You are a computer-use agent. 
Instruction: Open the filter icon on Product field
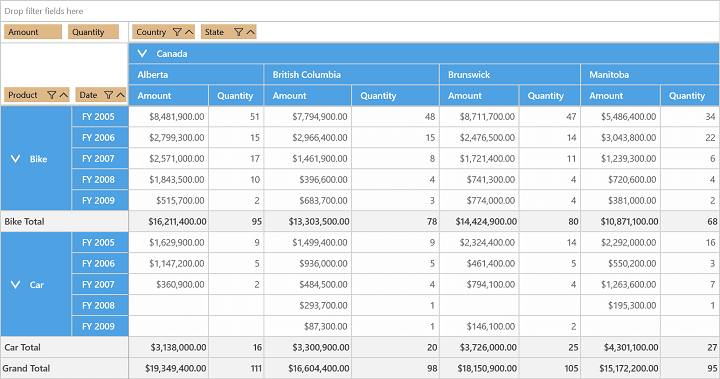[x=51, y=95]
